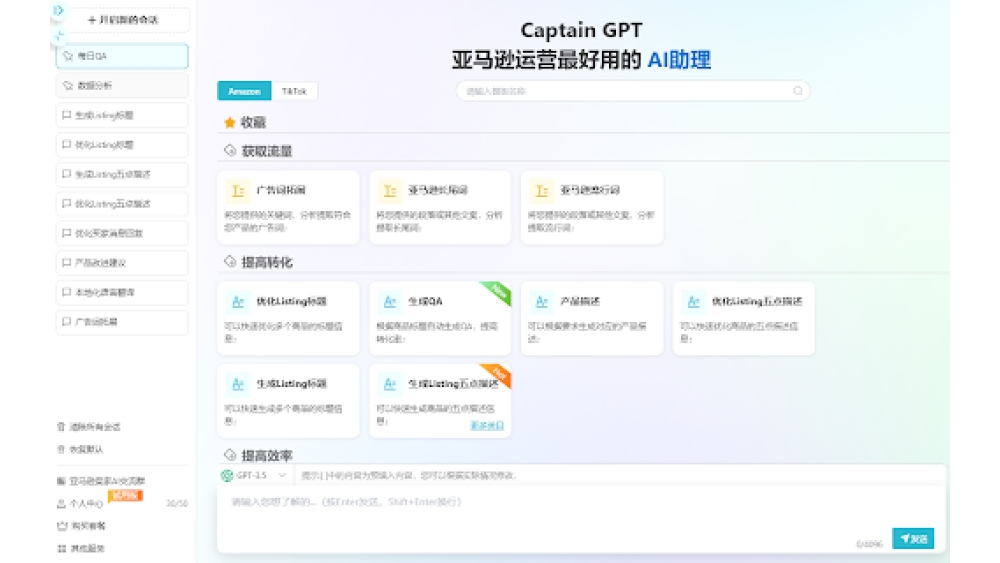Open the 生成Listing五点描述 template card
The height and width of the screenshot is (563, 1000).
pos(440,400)
